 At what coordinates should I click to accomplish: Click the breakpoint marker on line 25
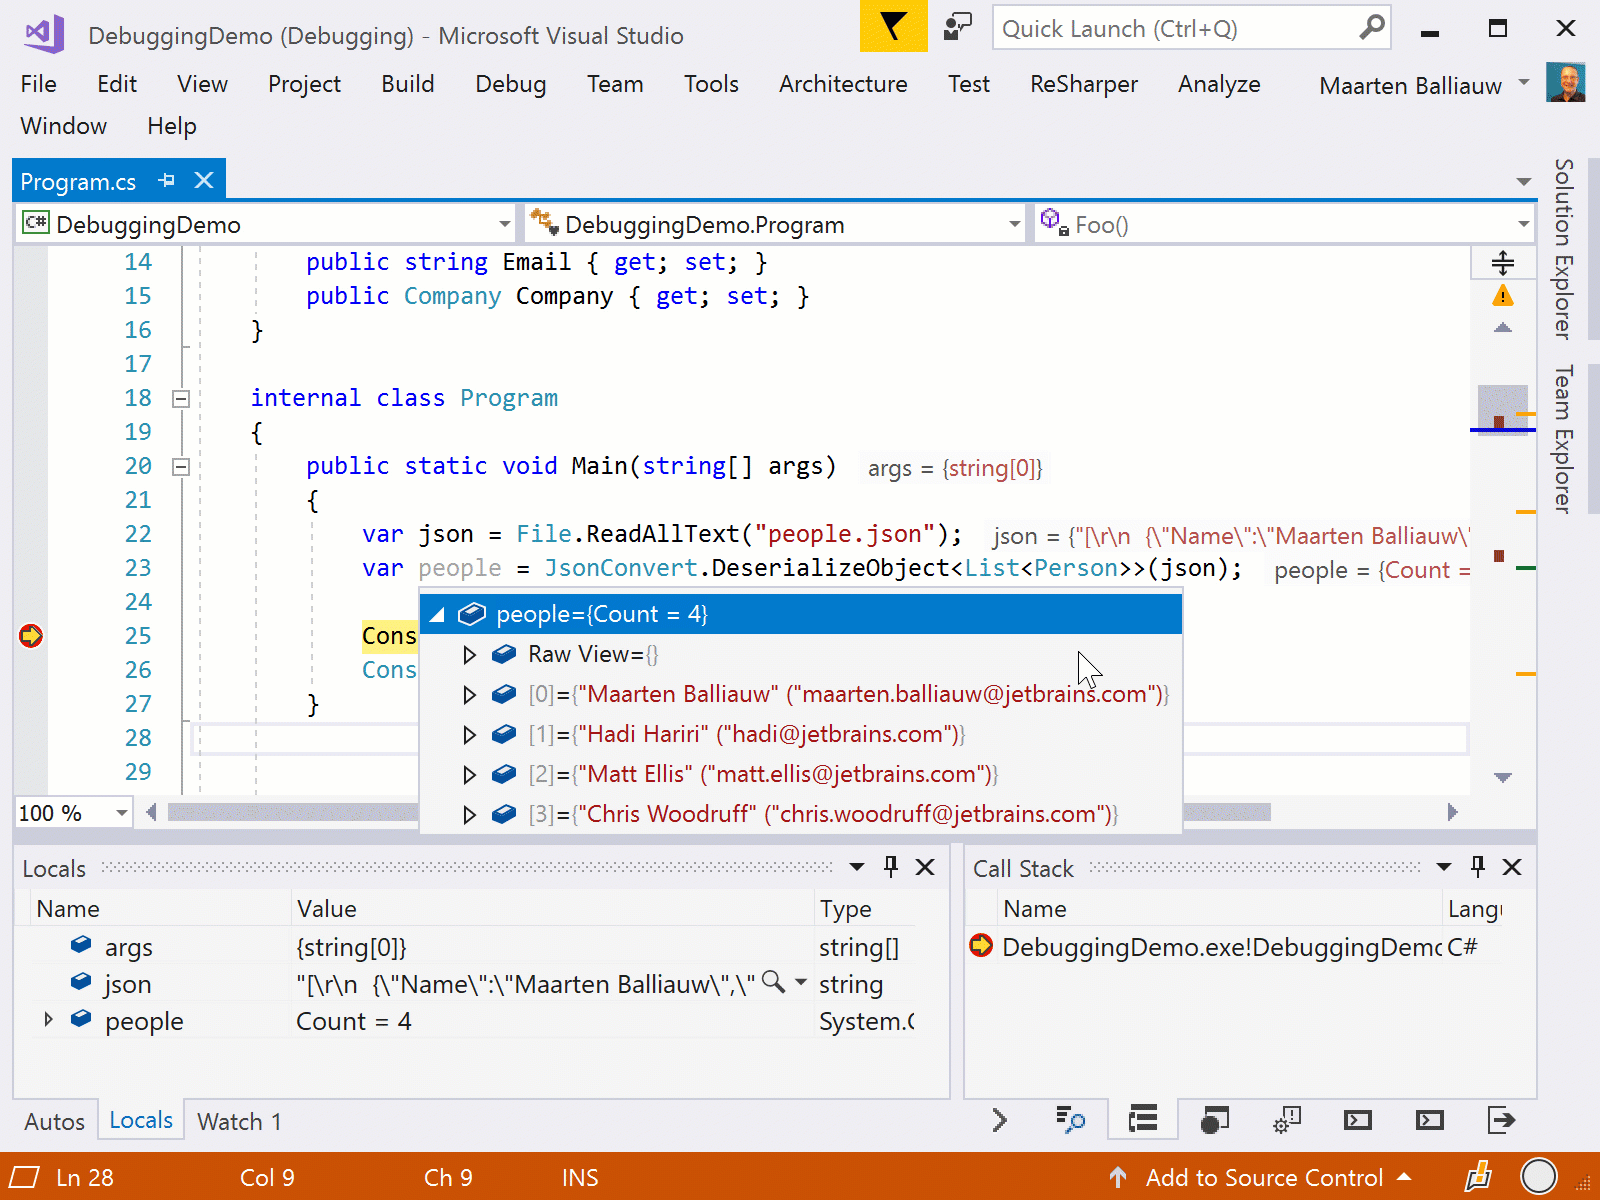[x=31, y=636]
